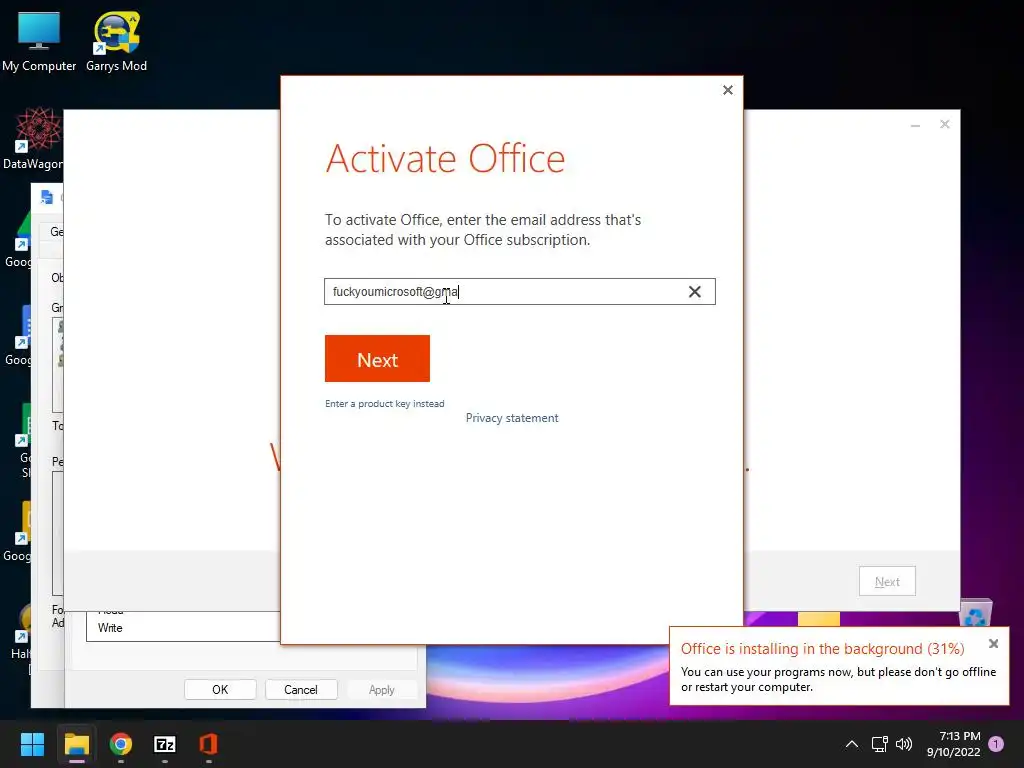Select the Write permission row
This screenshot has height=768, width=1024.
(185, 628)
